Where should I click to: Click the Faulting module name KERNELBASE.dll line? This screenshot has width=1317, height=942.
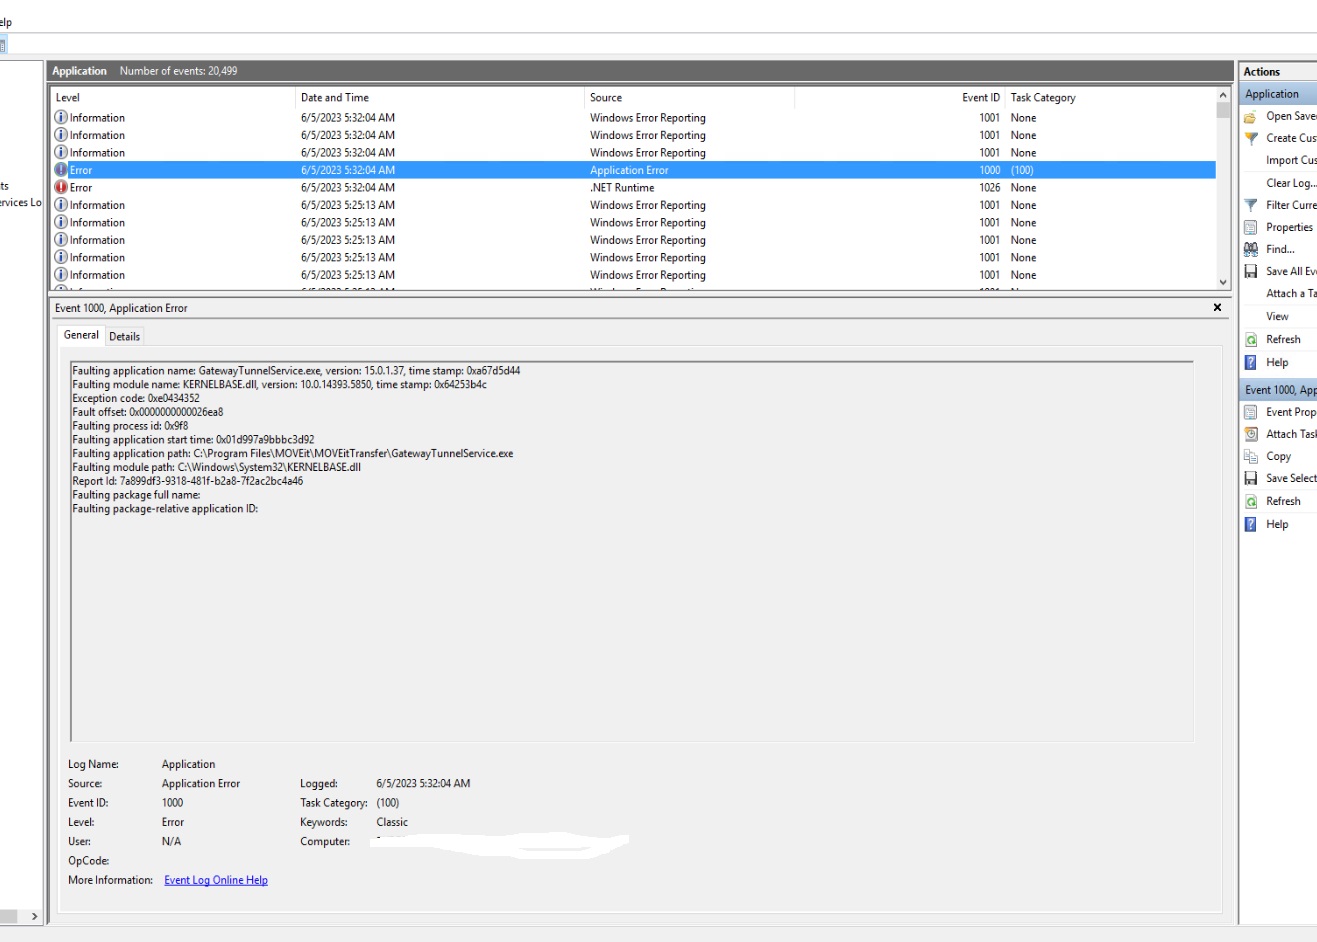(279, 385)
